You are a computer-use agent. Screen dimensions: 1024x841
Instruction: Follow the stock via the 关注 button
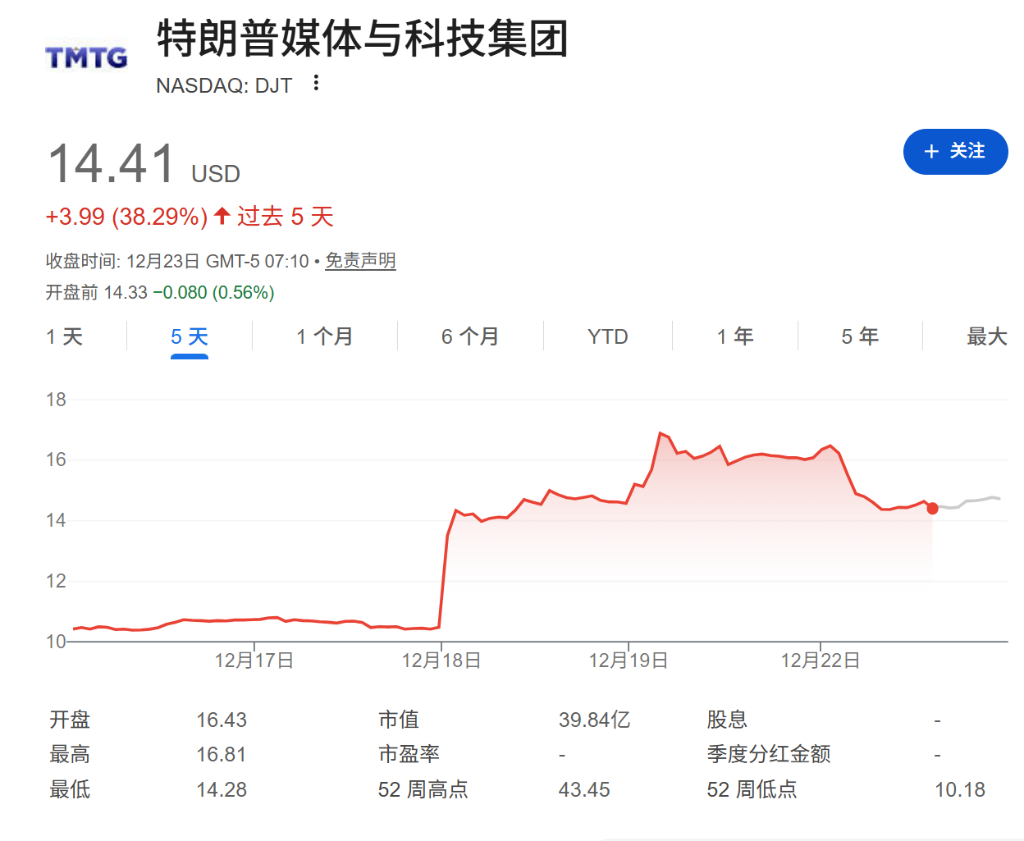click(x=955, y=152)
